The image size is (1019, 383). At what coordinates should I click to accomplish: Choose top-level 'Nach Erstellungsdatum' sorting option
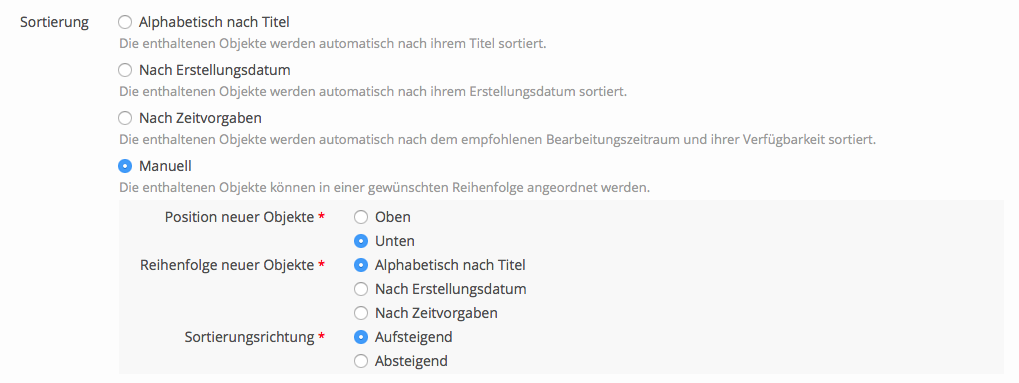tap(125, 70)
